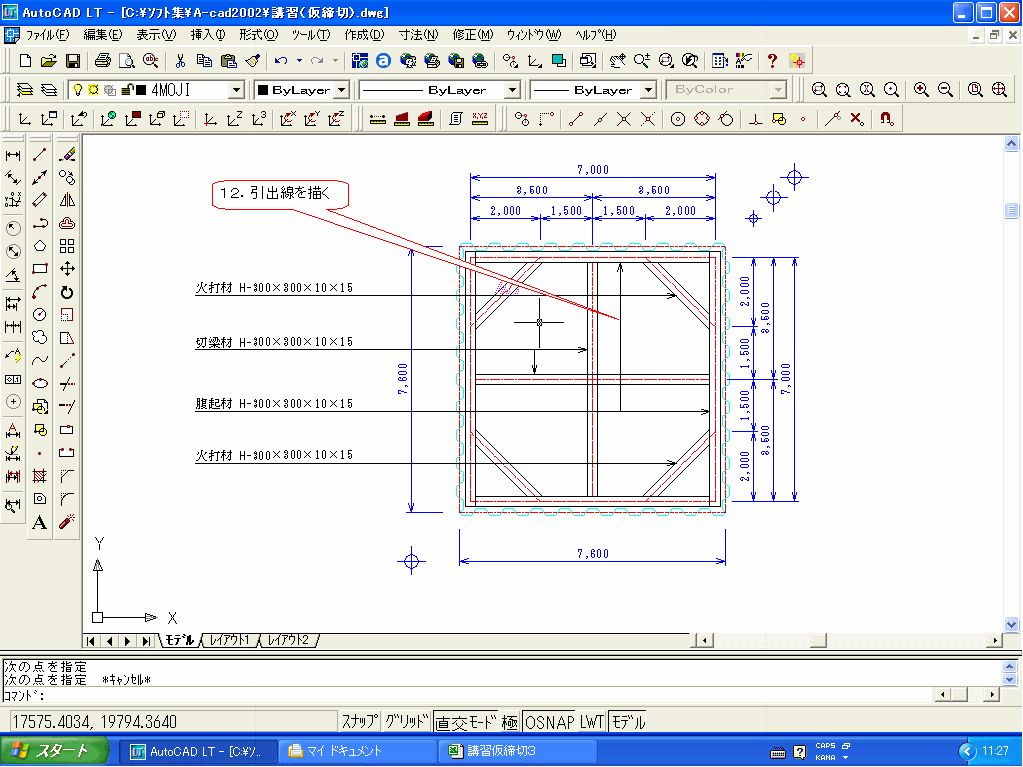Image resolution: width=1023 pixels, height=767 pixels.
Task: Click the last-tab navigation arrow button
Action: pyautogui.click(x=147, y=641)
